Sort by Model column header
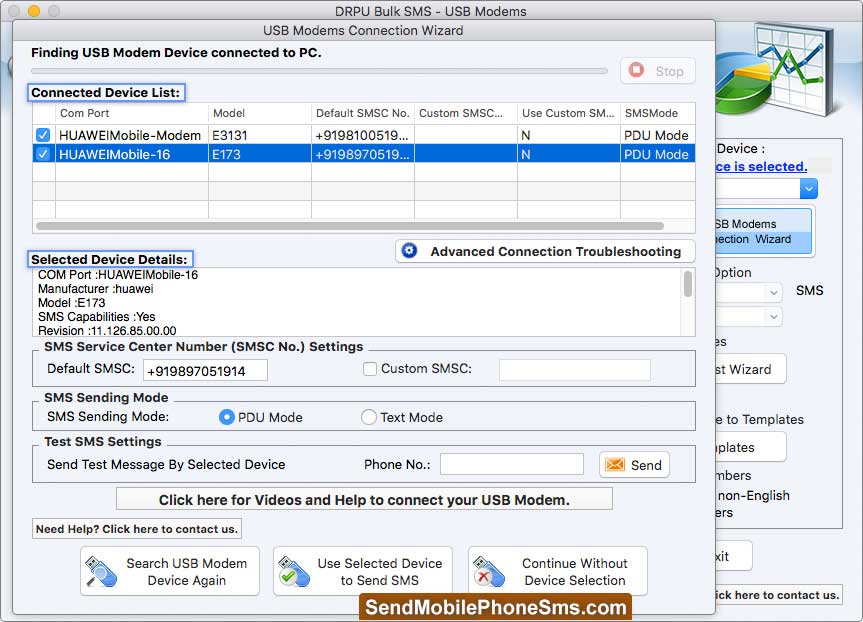The width and height of the screenshot is (863, 622). point(260,113)
